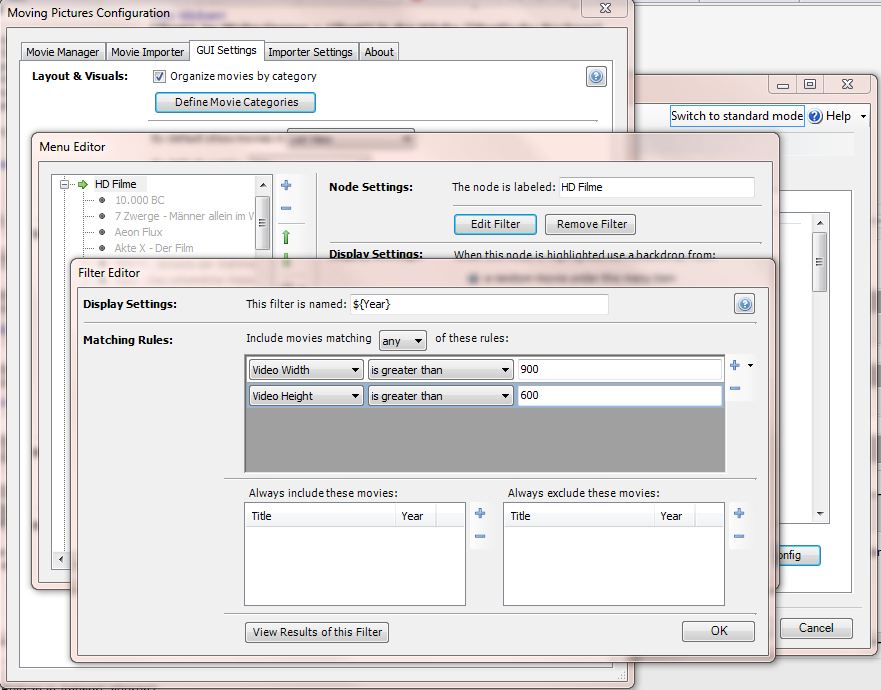Open operator dropdown for Video Height rule
Image resolution: width=881 pixels, height=690 pixels.
440,396
